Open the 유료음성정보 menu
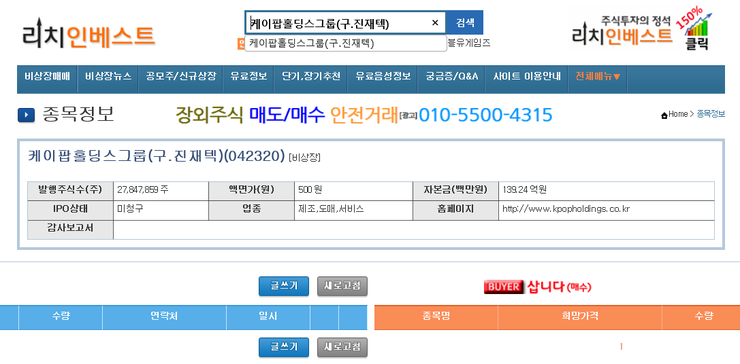The image size is (740, 364). coord(383,76)
